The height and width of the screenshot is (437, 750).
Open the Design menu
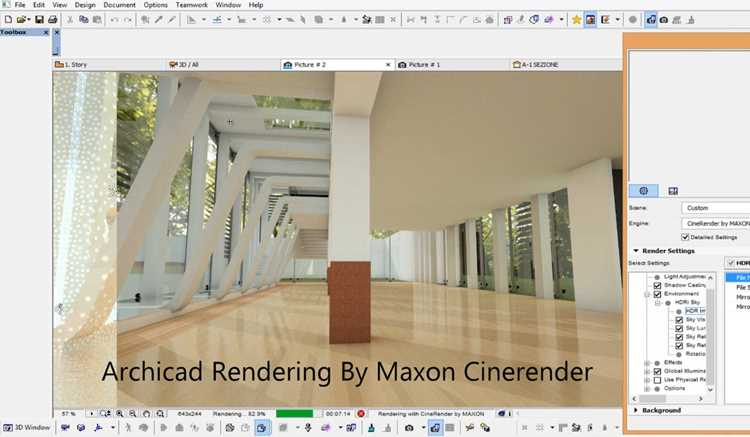pos(85,5)
